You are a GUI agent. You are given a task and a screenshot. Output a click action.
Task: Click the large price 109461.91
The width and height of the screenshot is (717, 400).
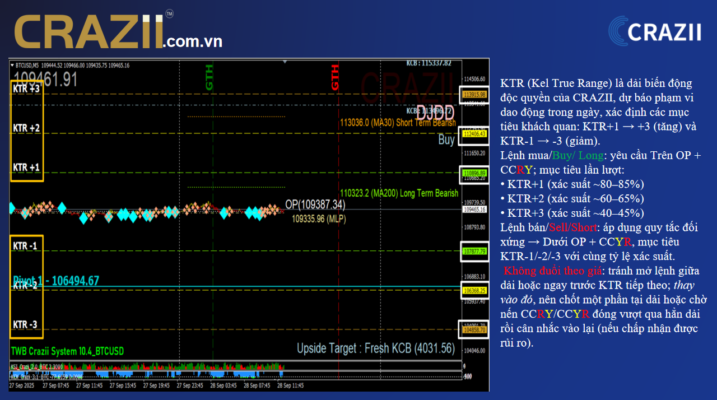(x=46, y=80)
